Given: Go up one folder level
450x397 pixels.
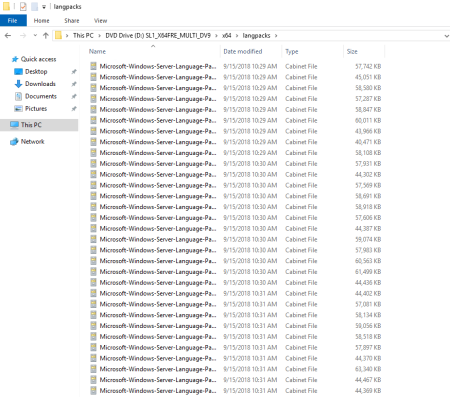Looking at the screenshot, I should (46, 35).
